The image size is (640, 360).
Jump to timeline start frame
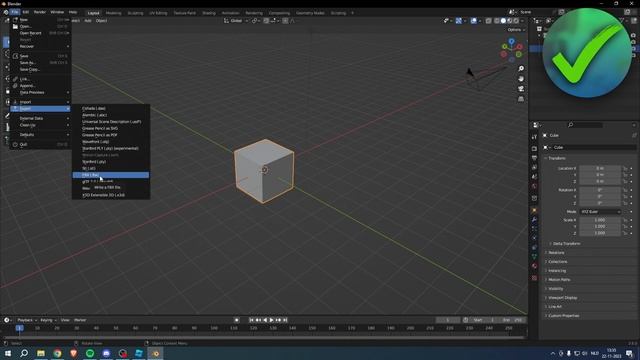coord(251,320)
